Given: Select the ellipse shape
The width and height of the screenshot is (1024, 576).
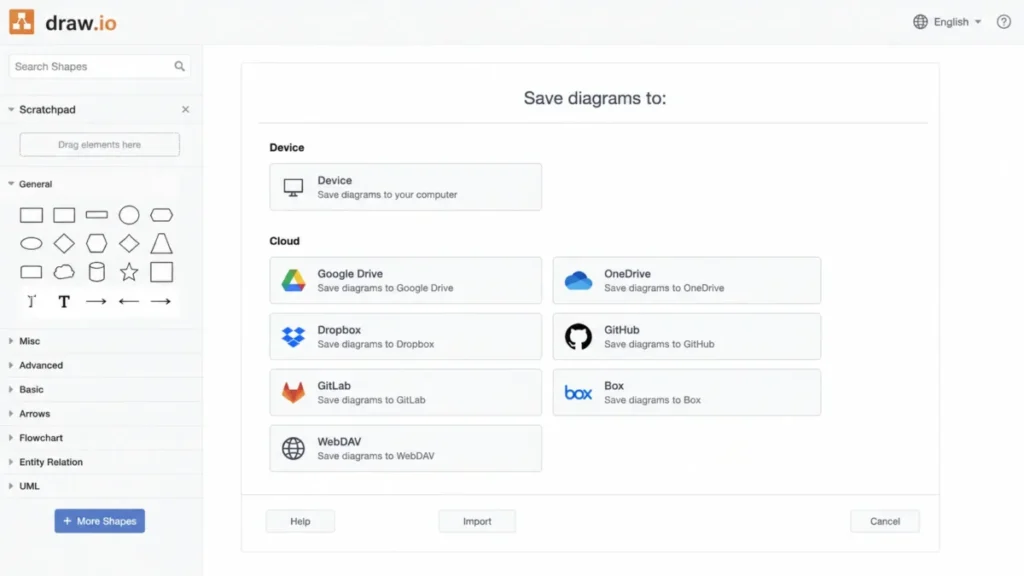Looking at the screenshot, I should pyautogui.click(x=31, y=244).
